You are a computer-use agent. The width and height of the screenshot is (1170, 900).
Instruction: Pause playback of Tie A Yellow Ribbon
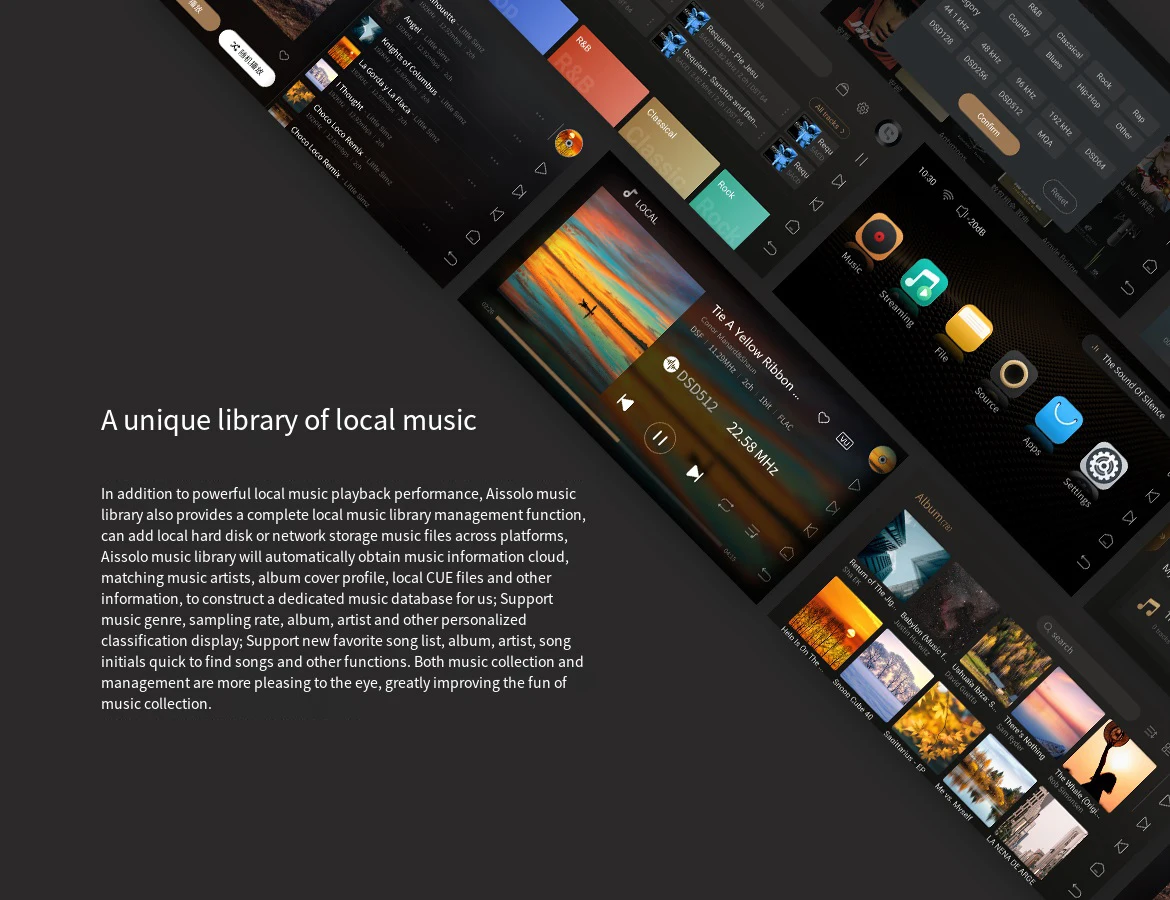[660, 438]
